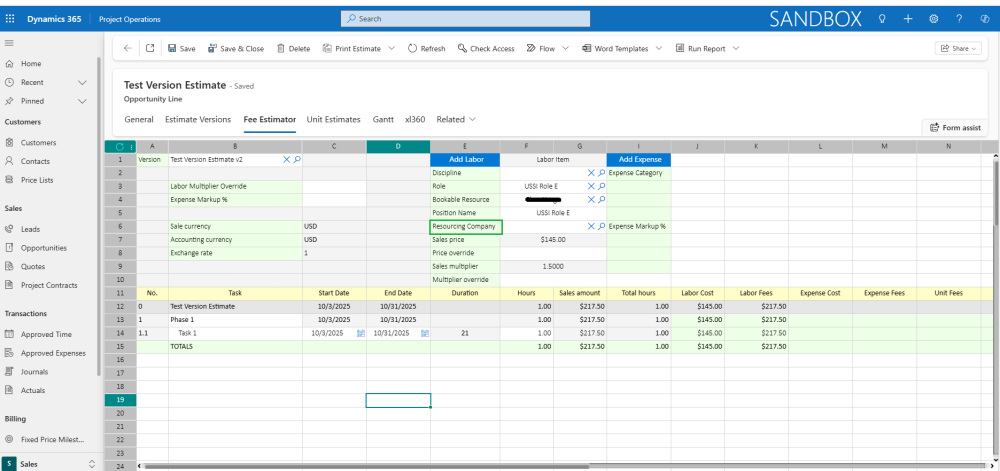
Task: Click the Save & Close icon
Action: tap(212, 48)
